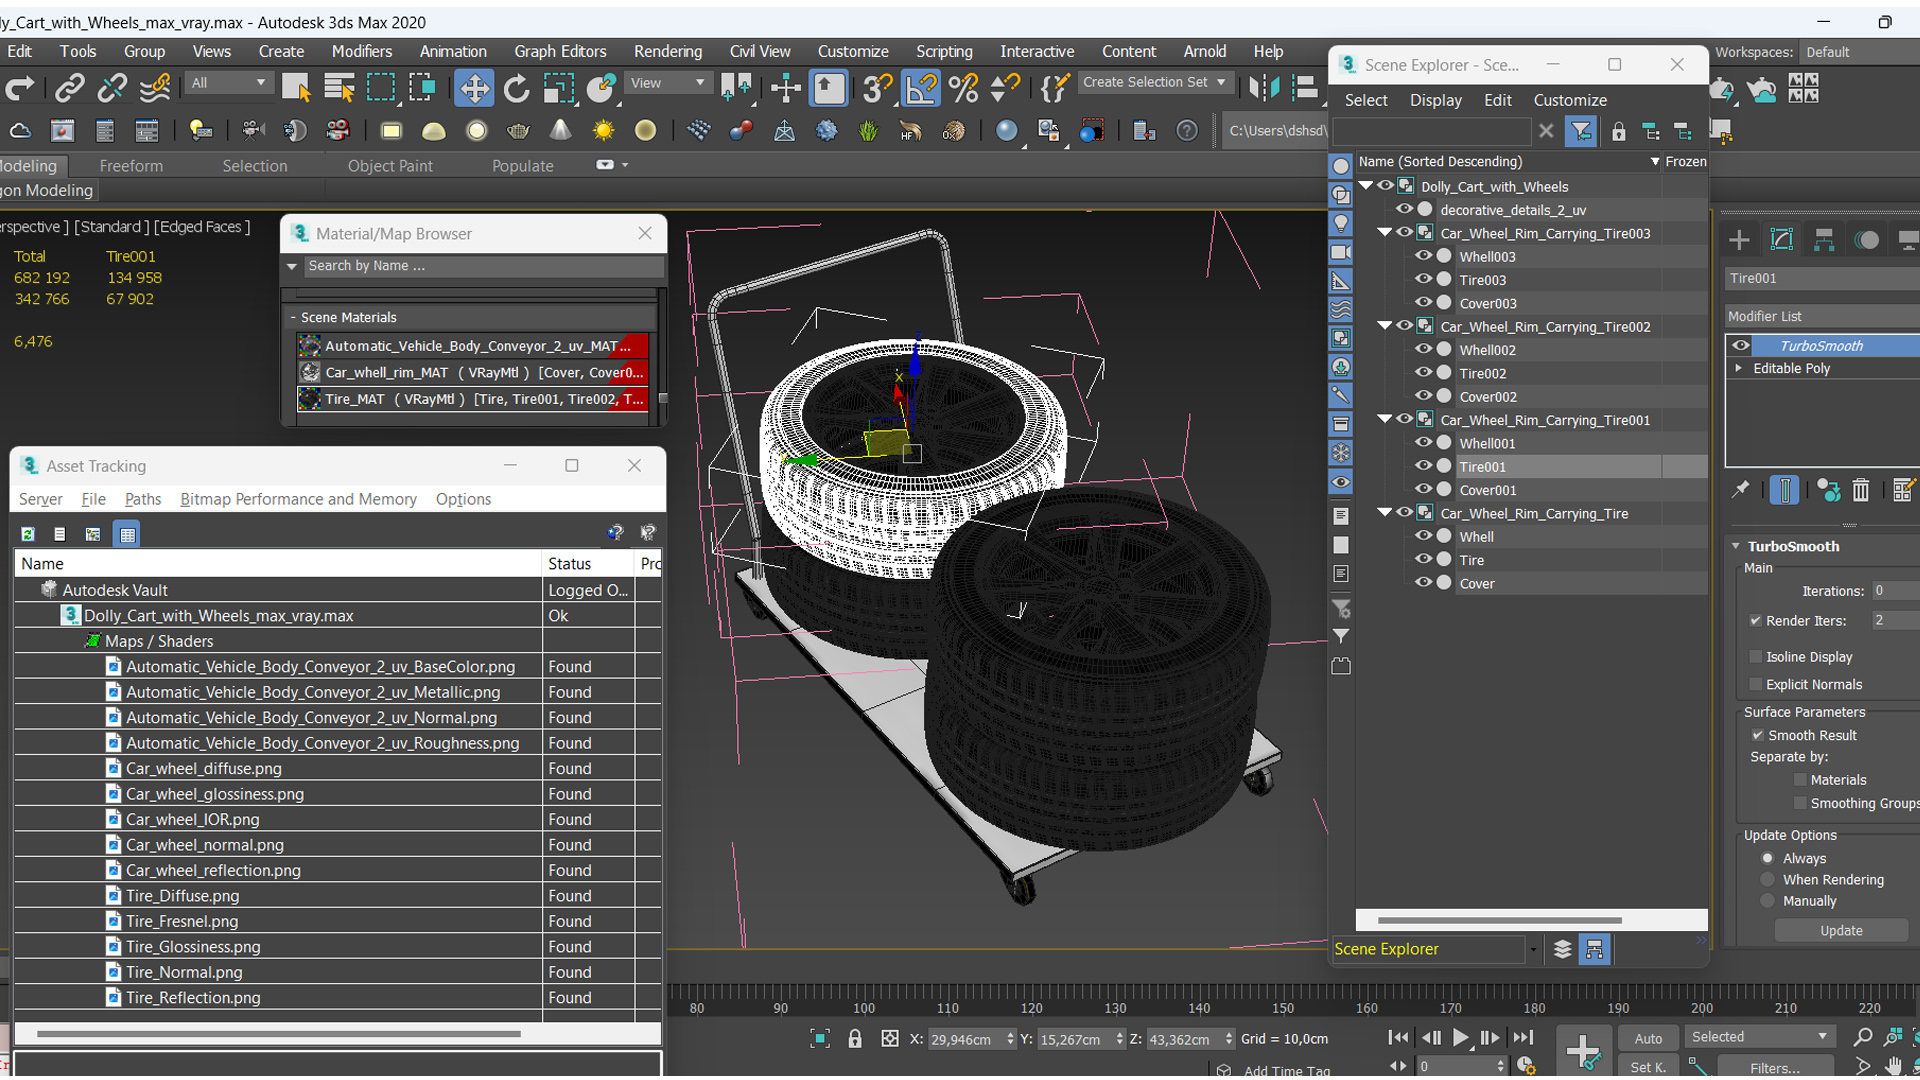This screenshot has height=1080, width=1920.
Task: Activate the Select and Move tool
Action: click(474, 89)
